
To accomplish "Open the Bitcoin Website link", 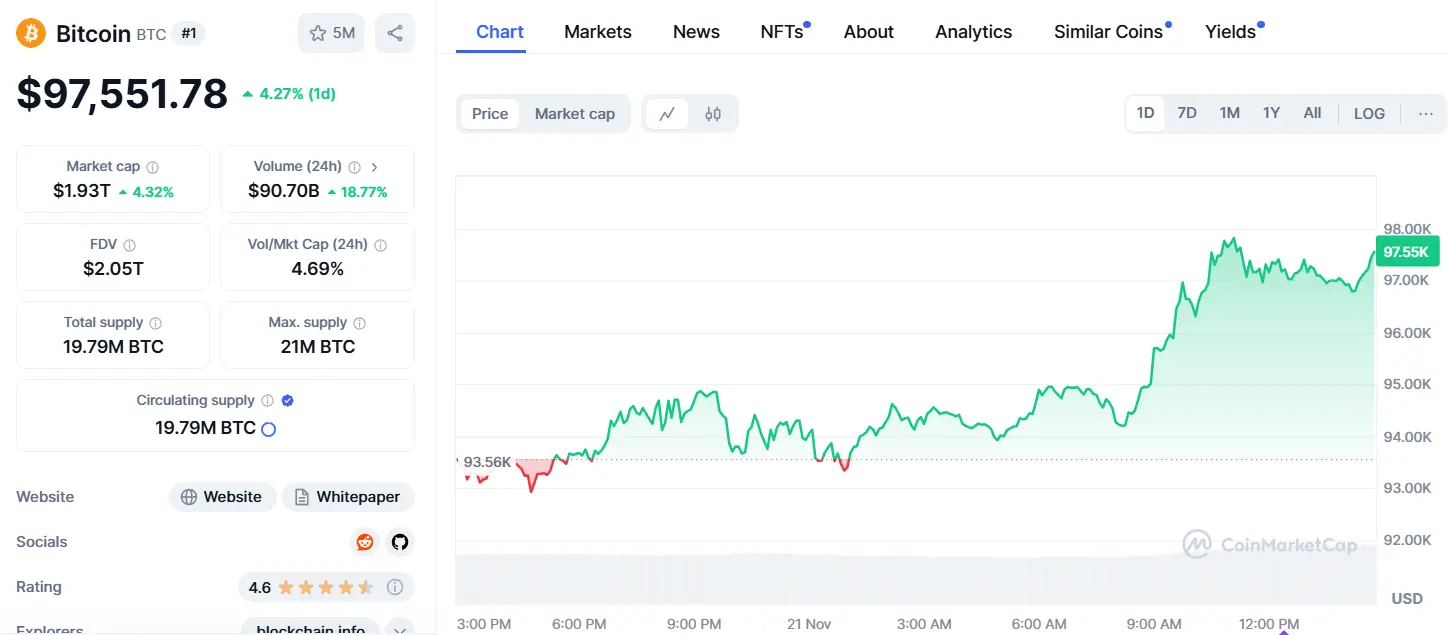I will [222, 497].
